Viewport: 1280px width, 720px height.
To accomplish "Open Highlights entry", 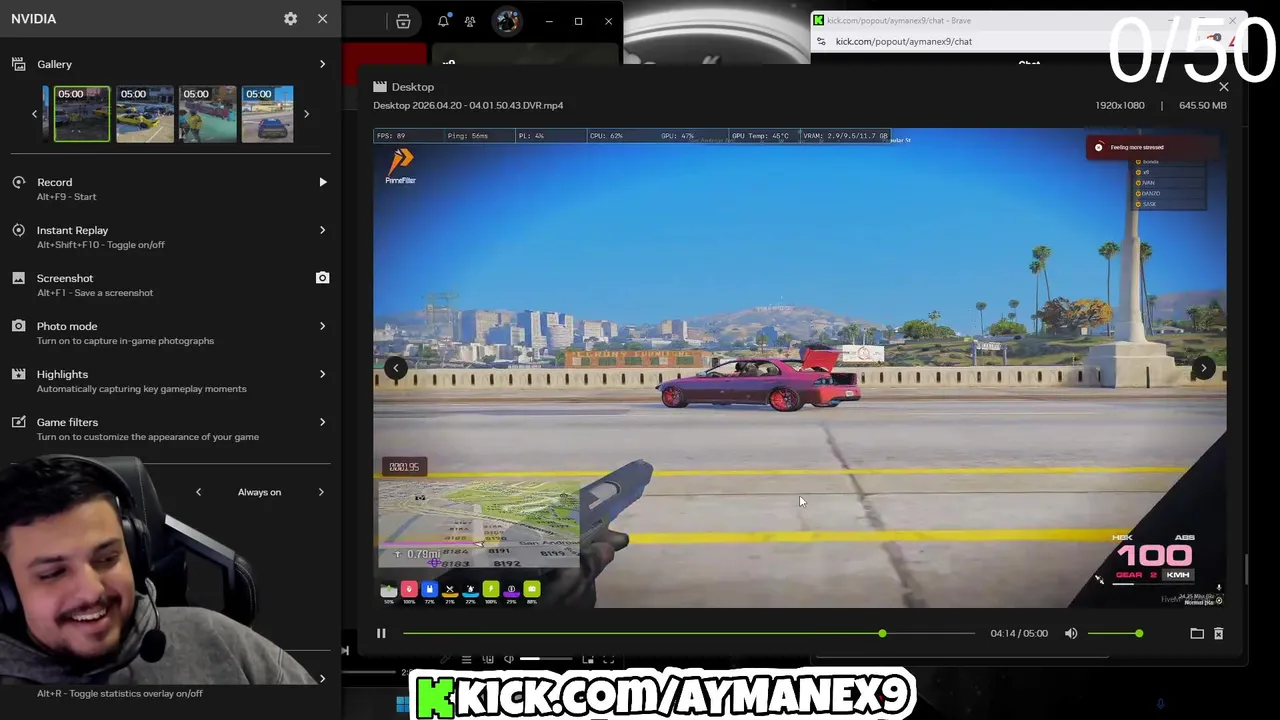I will coord(170,380).
